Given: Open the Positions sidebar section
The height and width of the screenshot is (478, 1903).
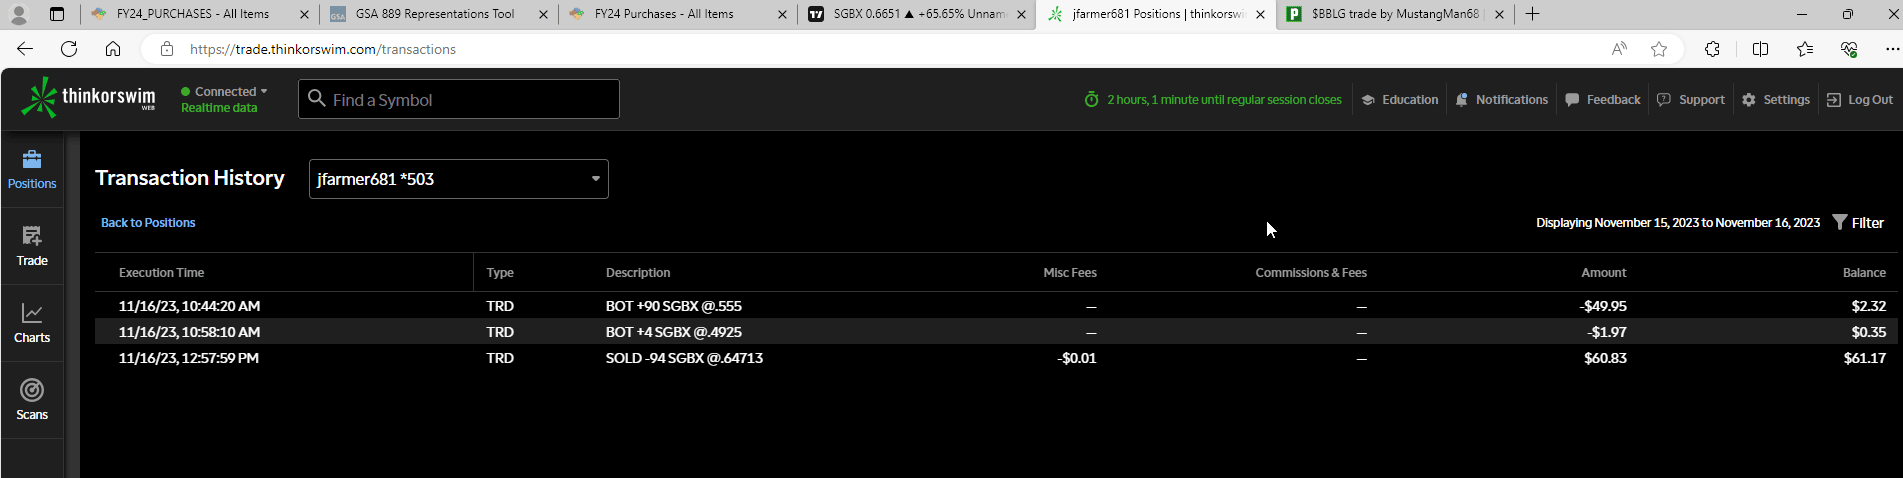Looking at the screenshot, I should coord(32,169).
